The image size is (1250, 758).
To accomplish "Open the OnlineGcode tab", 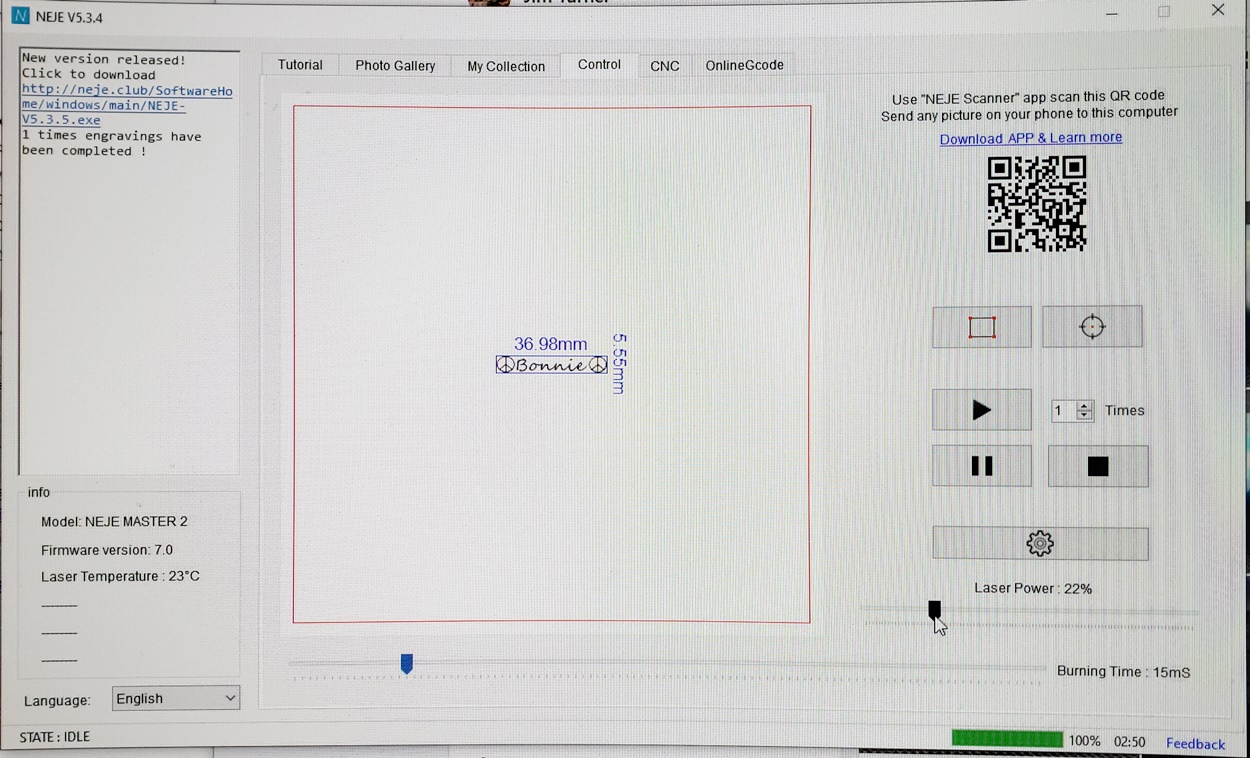I will [x=744, y=66].
